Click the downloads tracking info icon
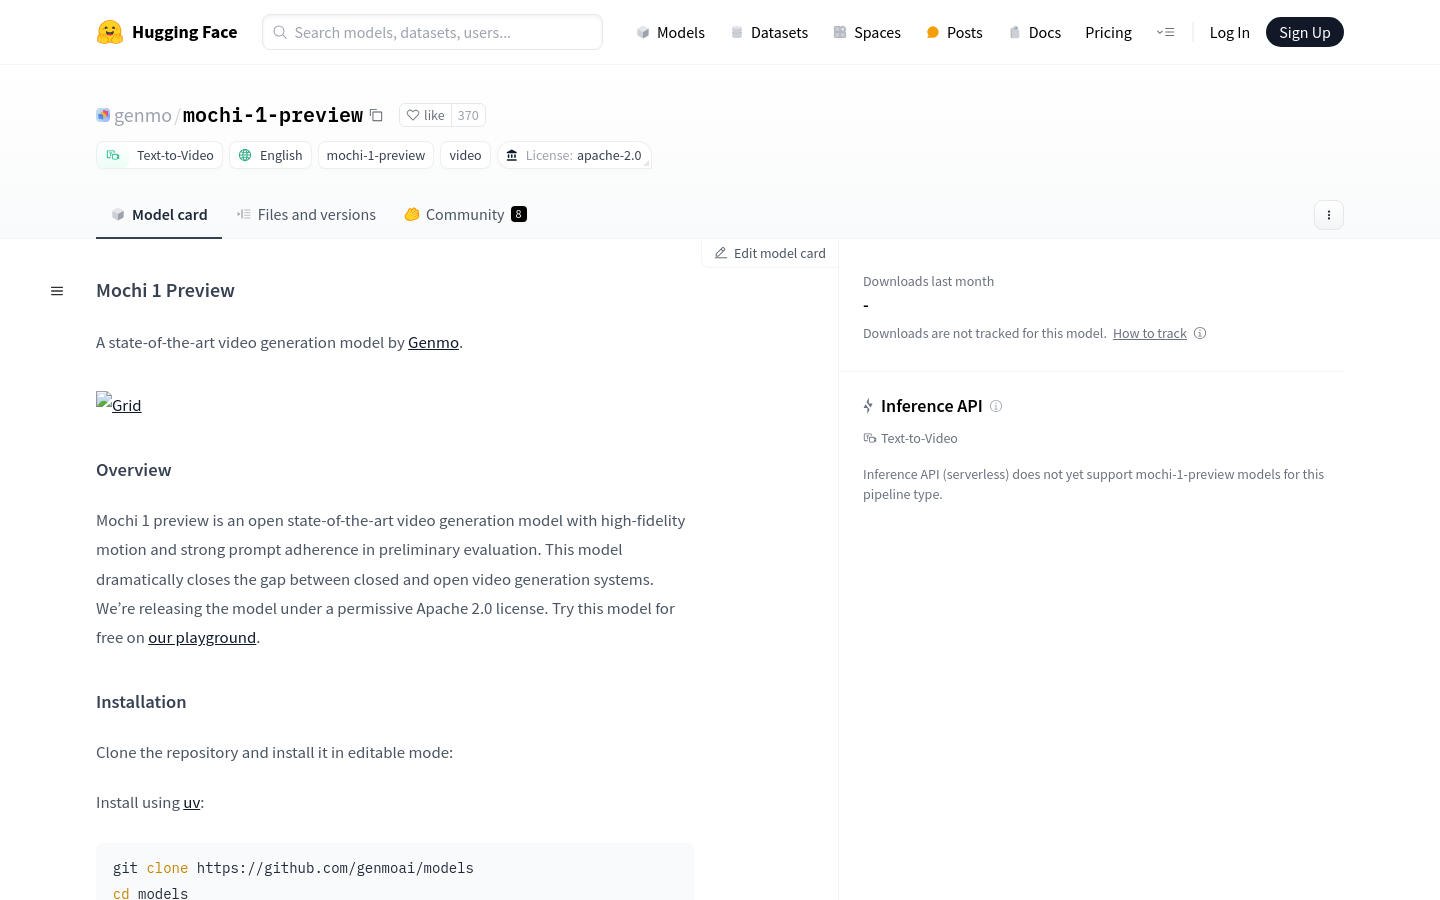 tap(1200, 333)
